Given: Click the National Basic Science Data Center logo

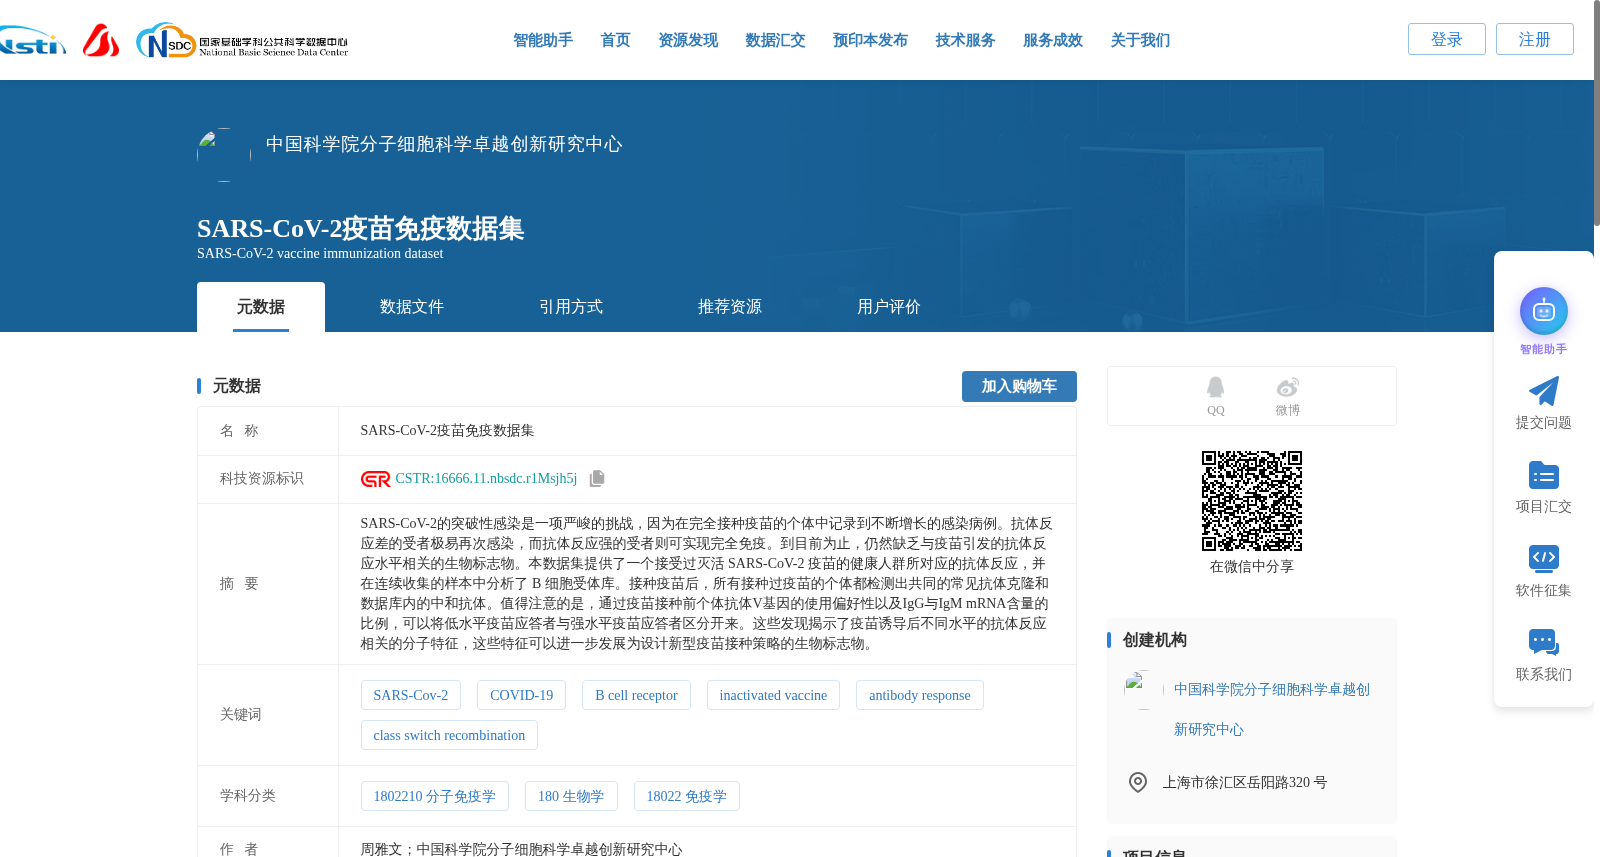Looking at the screenshot, I should coord(242,41).
